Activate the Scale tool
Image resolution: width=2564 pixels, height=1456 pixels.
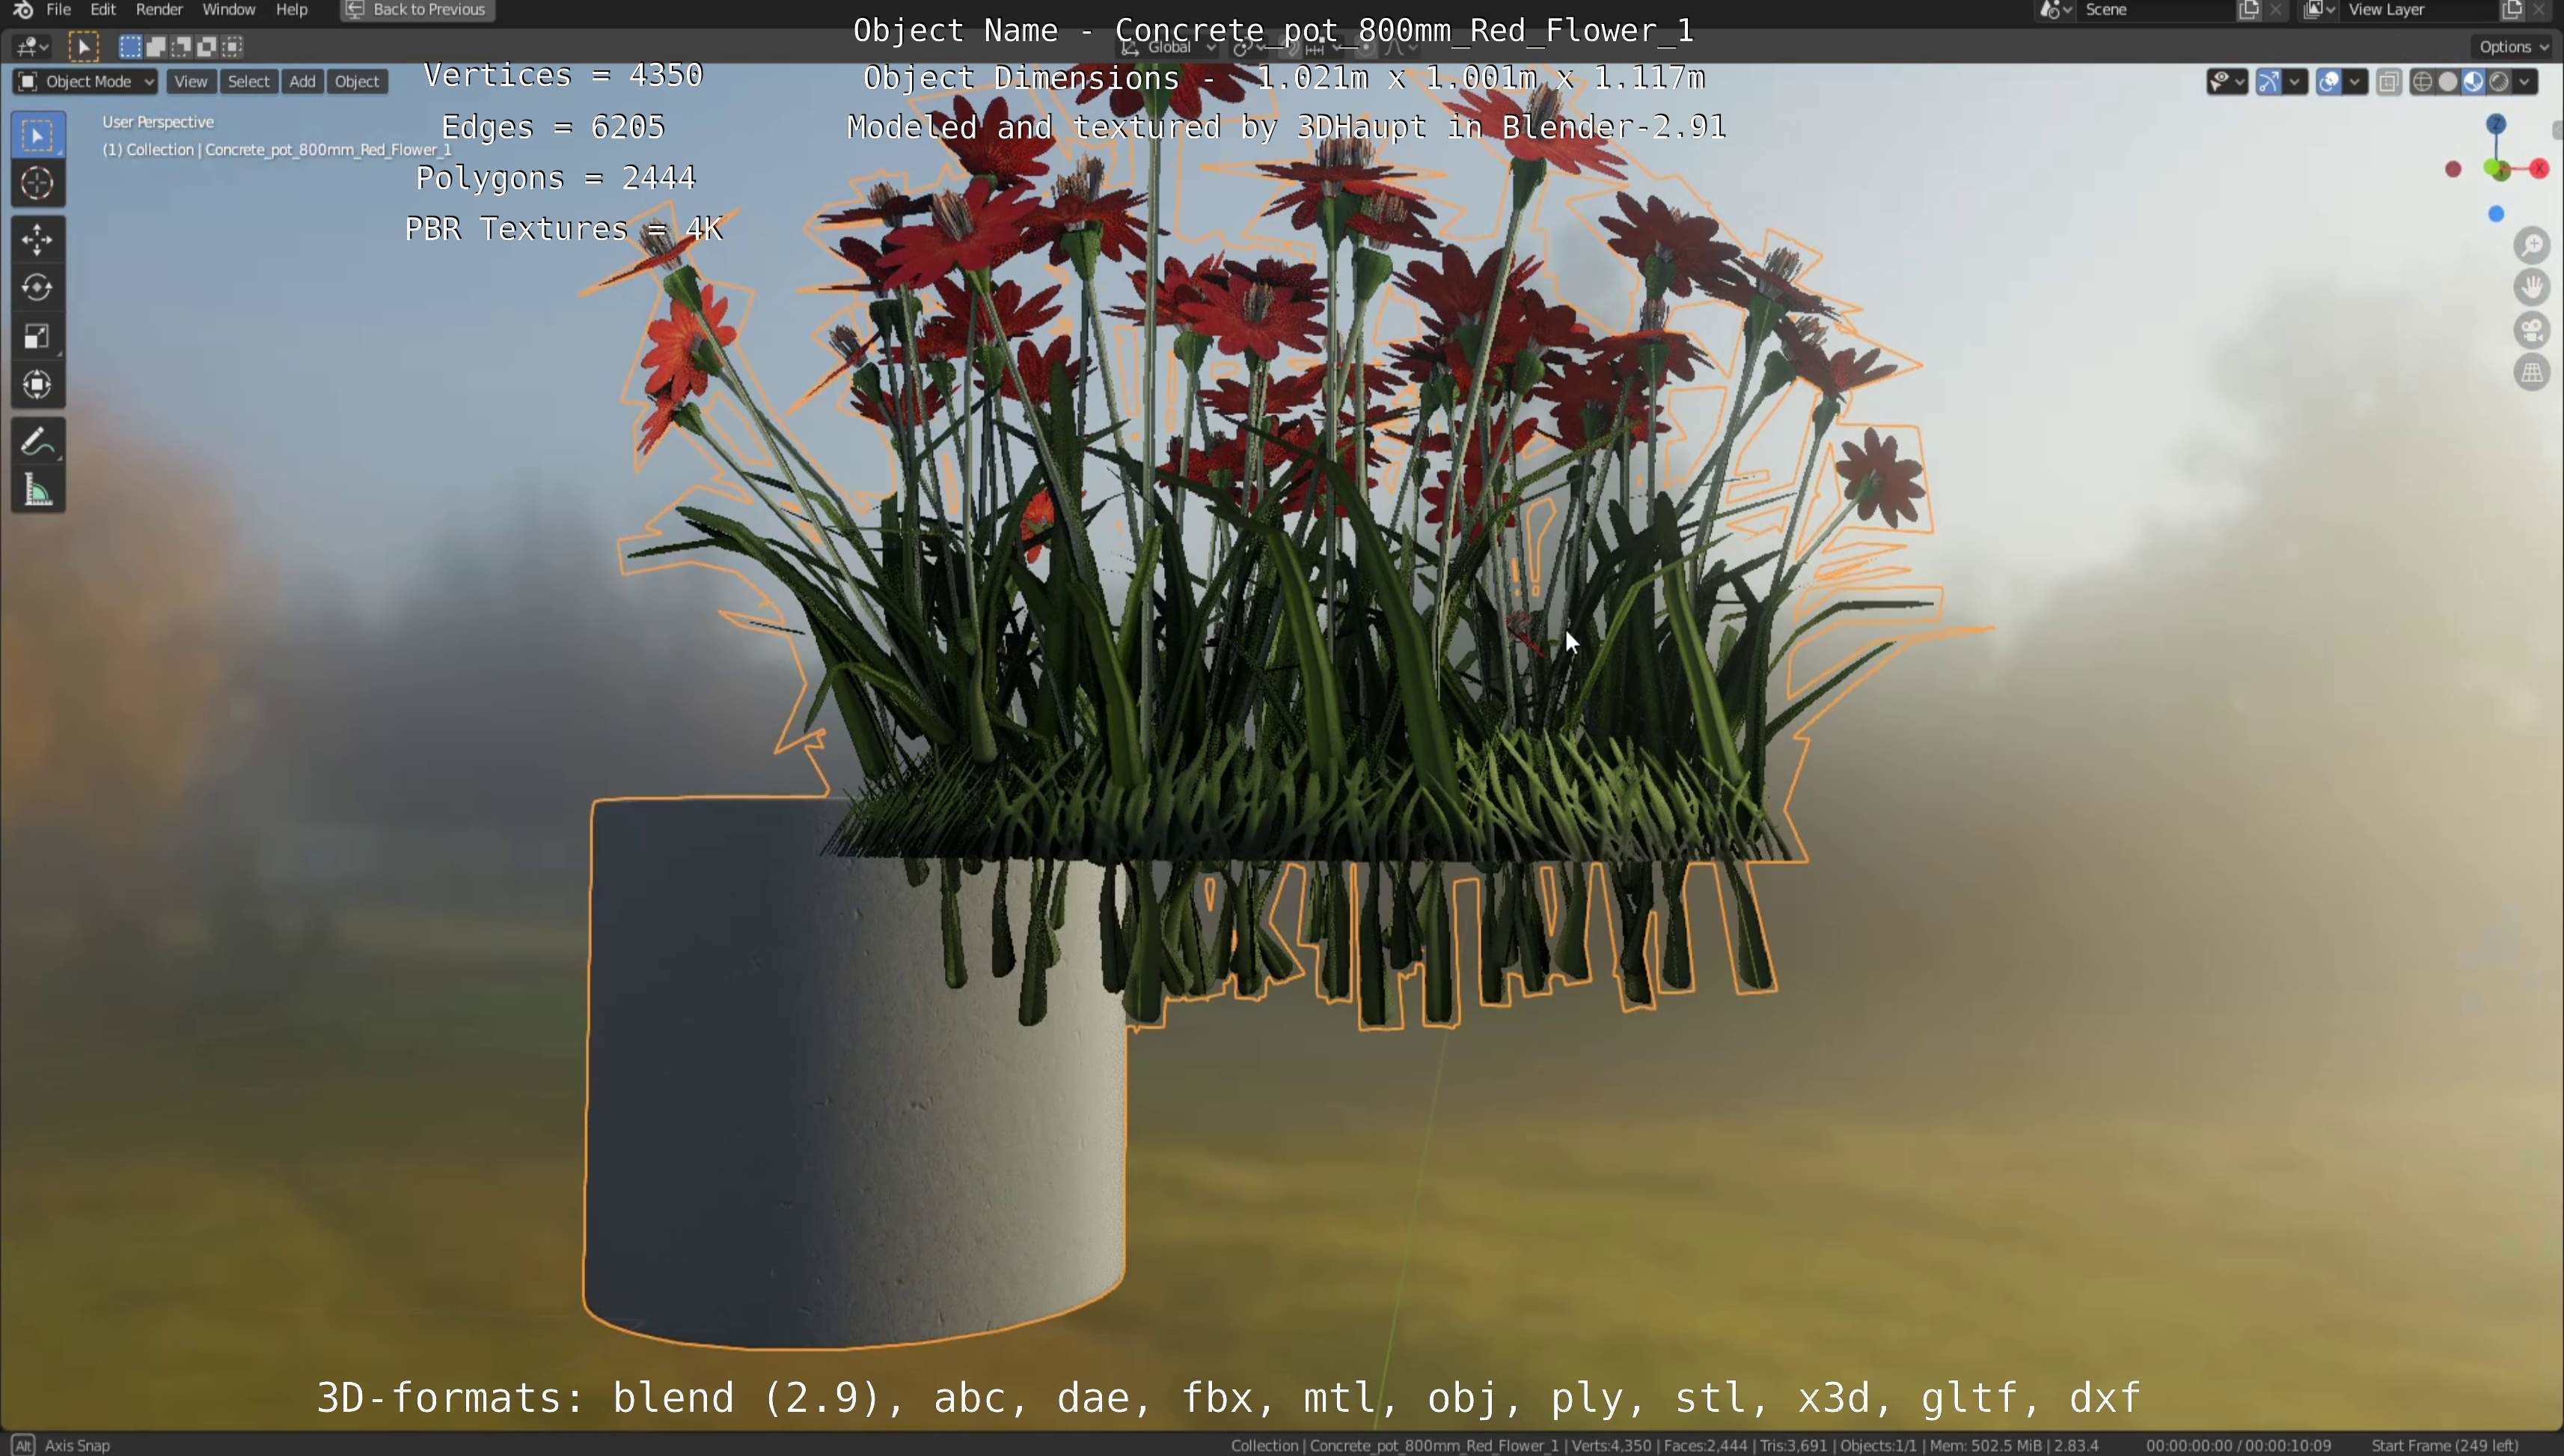[38, 336]
